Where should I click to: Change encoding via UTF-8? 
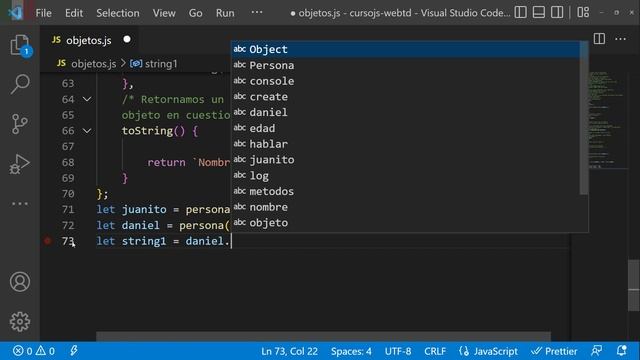(398, 351)
